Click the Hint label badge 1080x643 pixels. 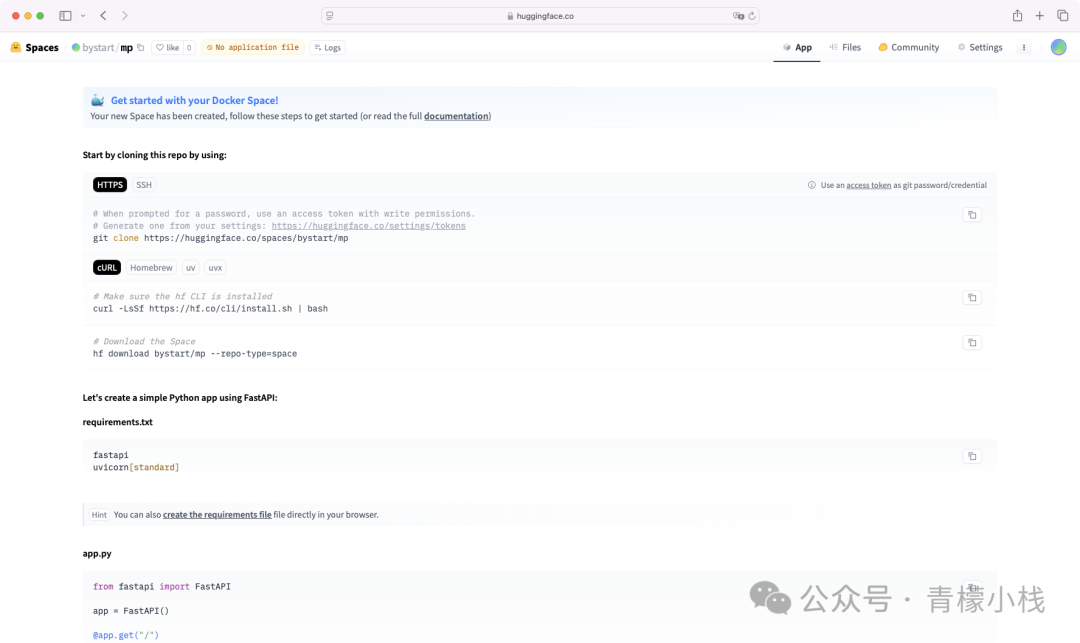pos(99,515)
